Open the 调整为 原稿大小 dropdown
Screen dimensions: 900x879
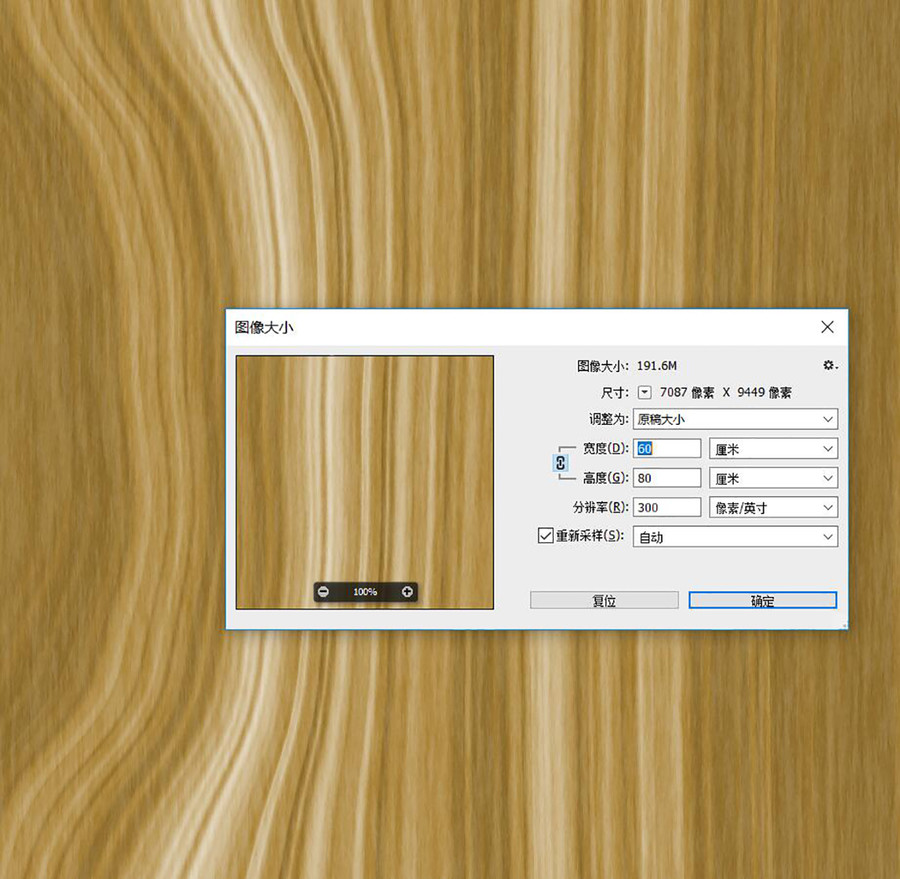[x=735, y=419]
